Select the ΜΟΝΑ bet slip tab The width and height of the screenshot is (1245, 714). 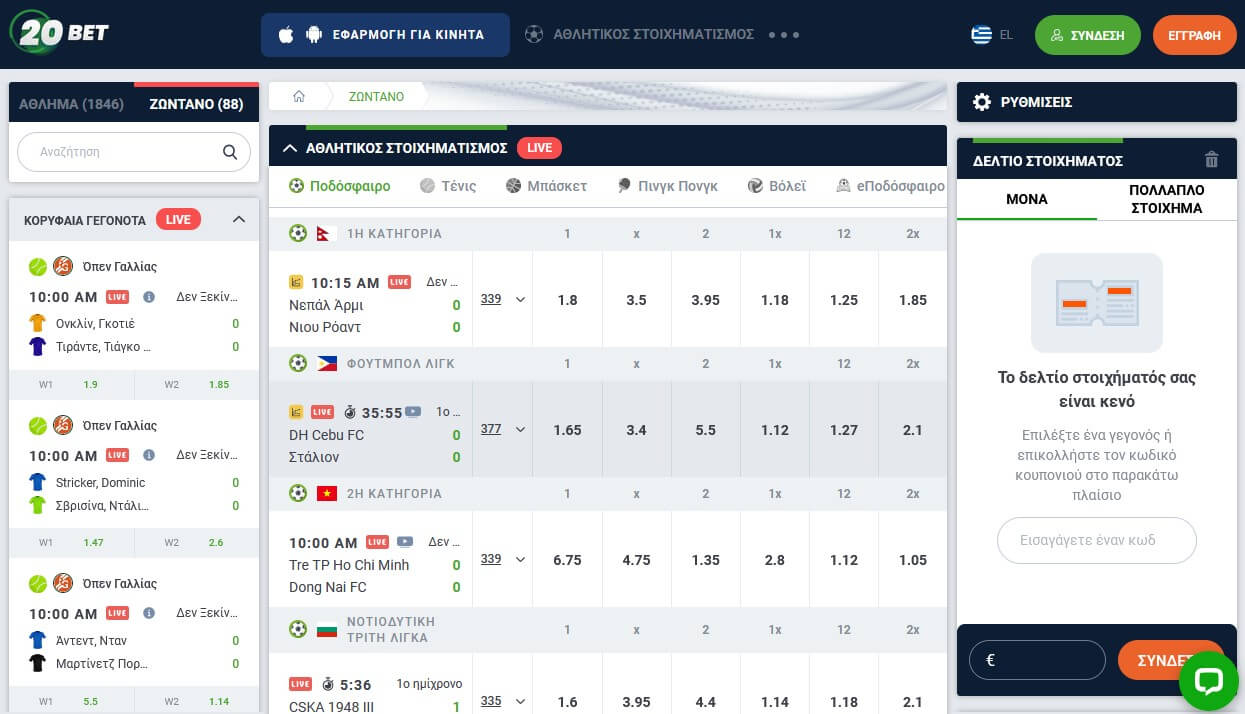[1026, 199]
